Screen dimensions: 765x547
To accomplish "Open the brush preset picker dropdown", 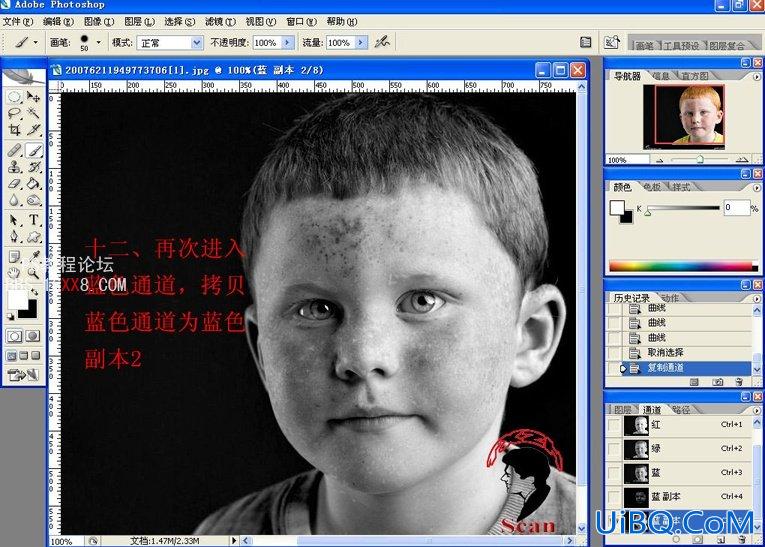I will click(99, 42).
